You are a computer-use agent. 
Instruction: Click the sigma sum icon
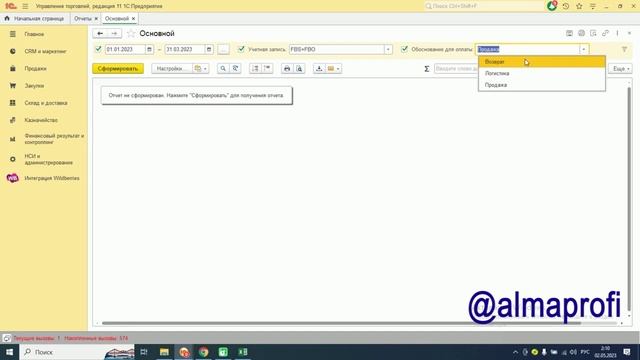click(427, 69)
